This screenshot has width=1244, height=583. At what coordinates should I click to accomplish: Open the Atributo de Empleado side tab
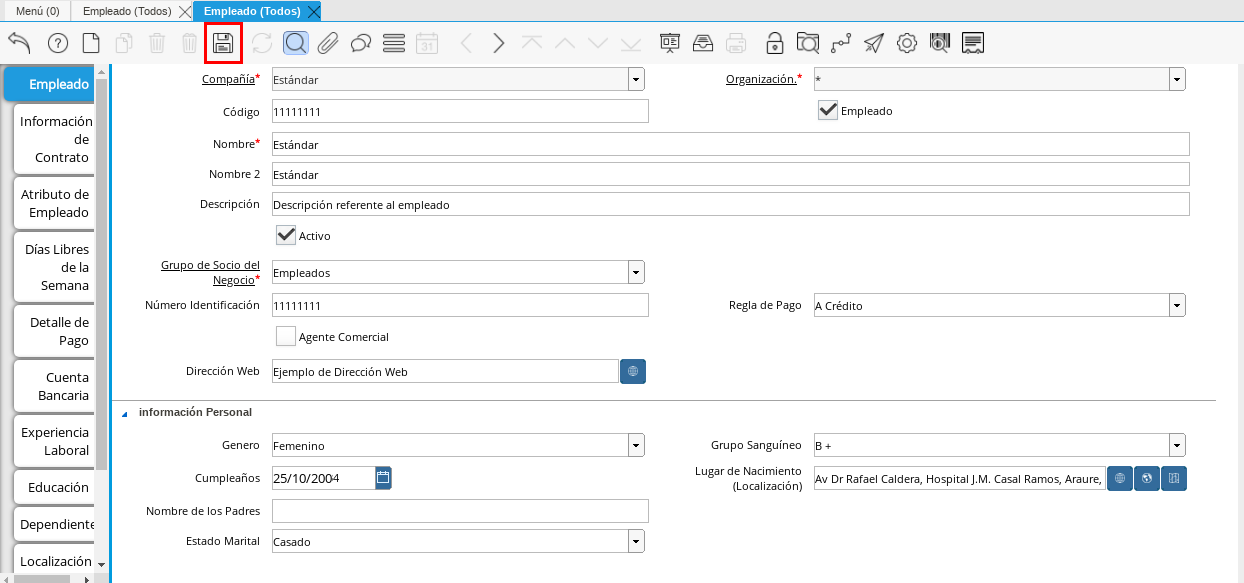pyautogui.click(x=54, y=203)
